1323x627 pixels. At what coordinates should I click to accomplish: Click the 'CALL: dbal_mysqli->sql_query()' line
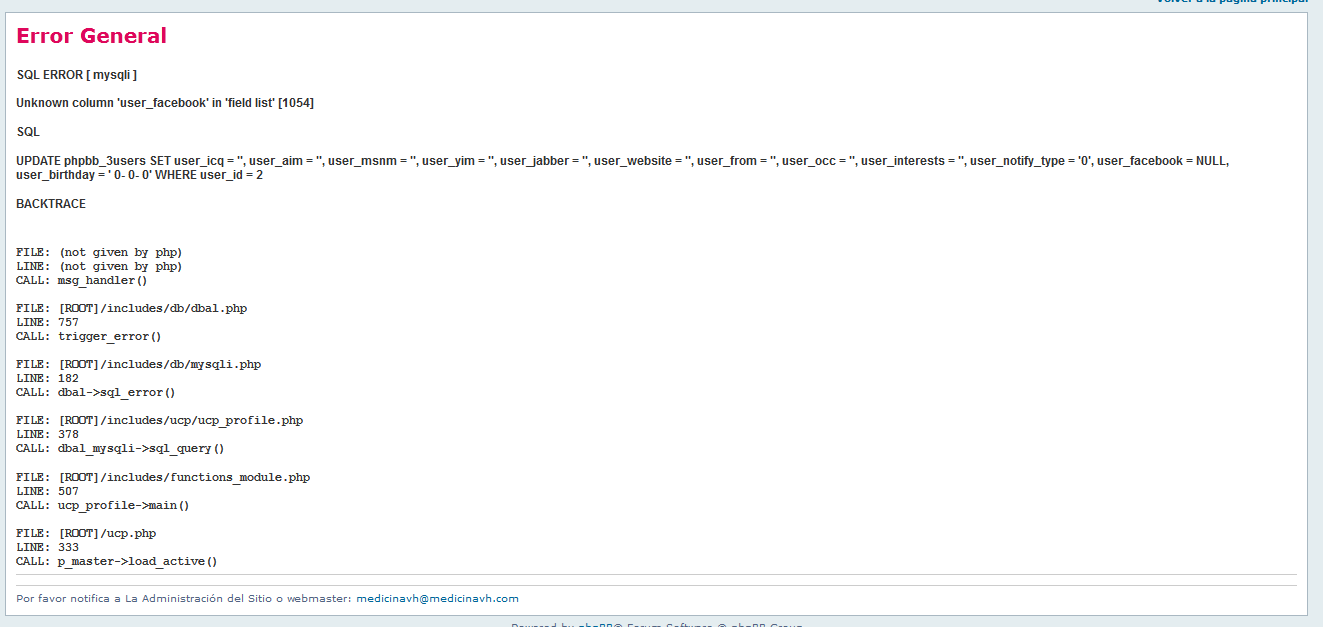[120, 448]
